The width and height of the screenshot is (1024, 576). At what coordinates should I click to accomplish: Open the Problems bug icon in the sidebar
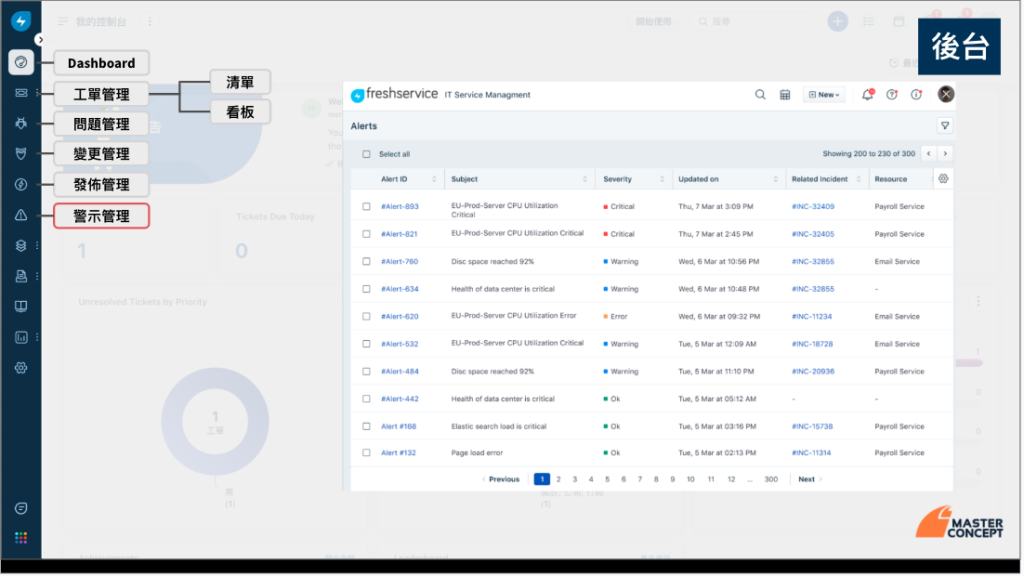coord(21,123)
